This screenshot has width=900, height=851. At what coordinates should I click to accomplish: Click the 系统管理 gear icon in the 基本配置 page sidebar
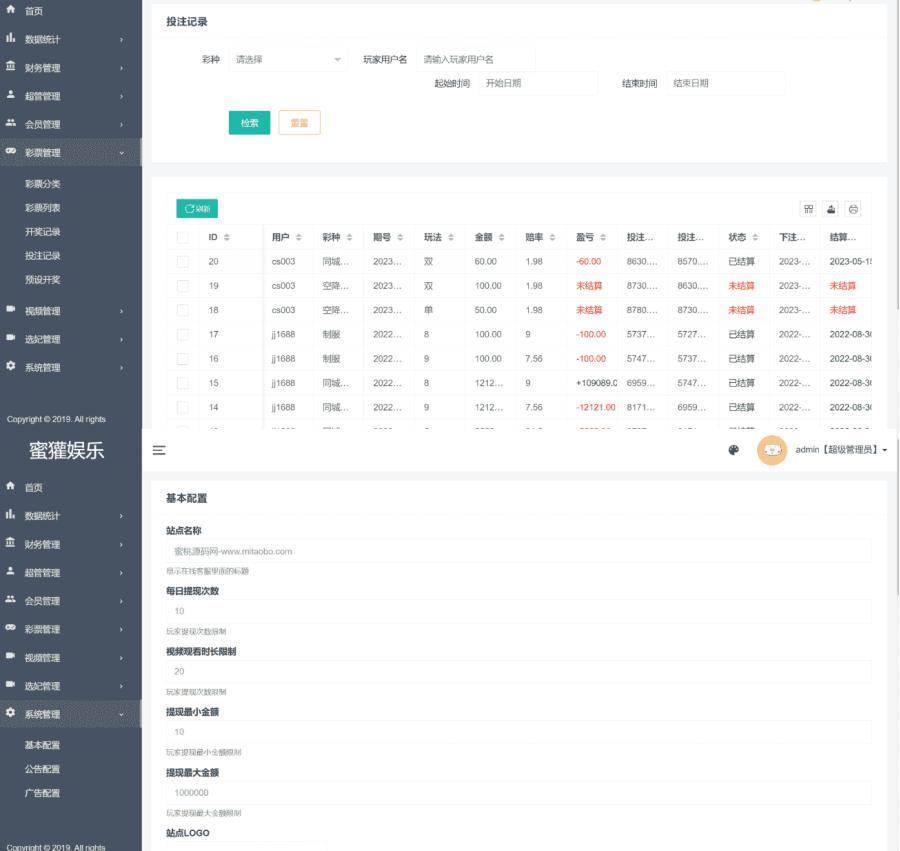coord(10,712)
